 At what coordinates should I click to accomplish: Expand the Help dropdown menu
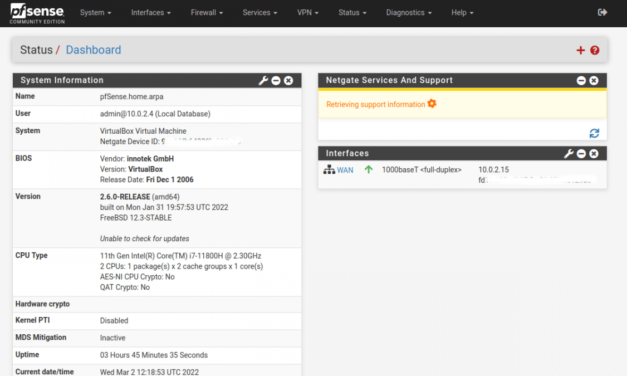click(x=462, y=13)
